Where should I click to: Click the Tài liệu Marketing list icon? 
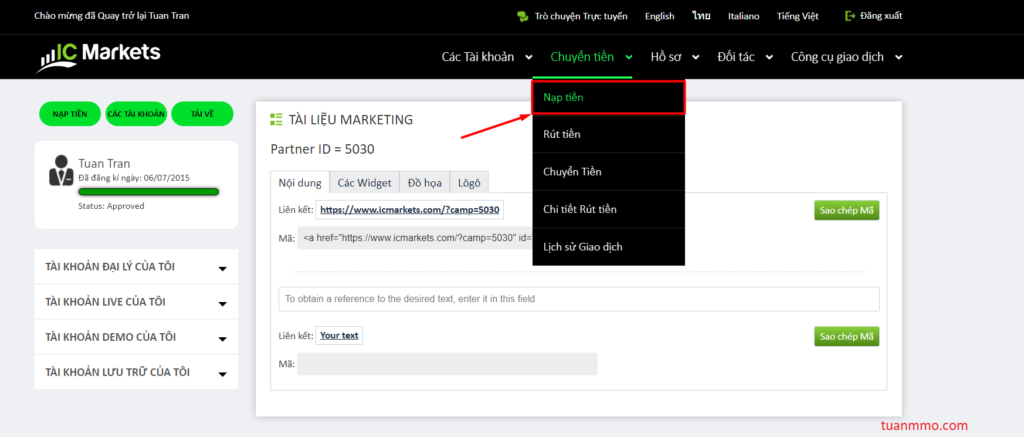[x=276, y=120]
